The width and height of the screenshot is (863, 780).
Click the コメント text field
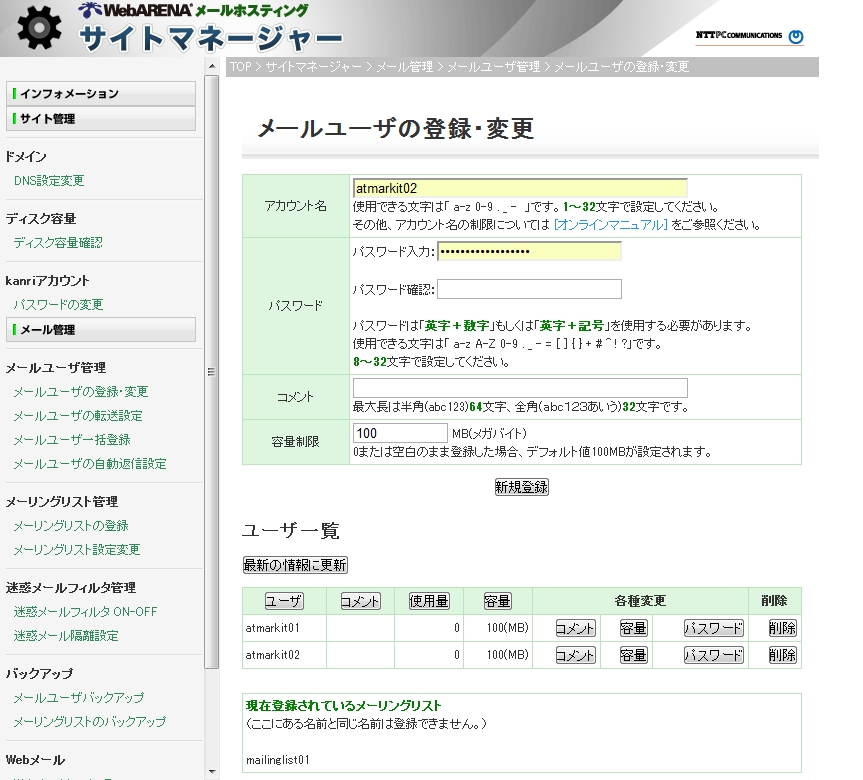(520, 388)
